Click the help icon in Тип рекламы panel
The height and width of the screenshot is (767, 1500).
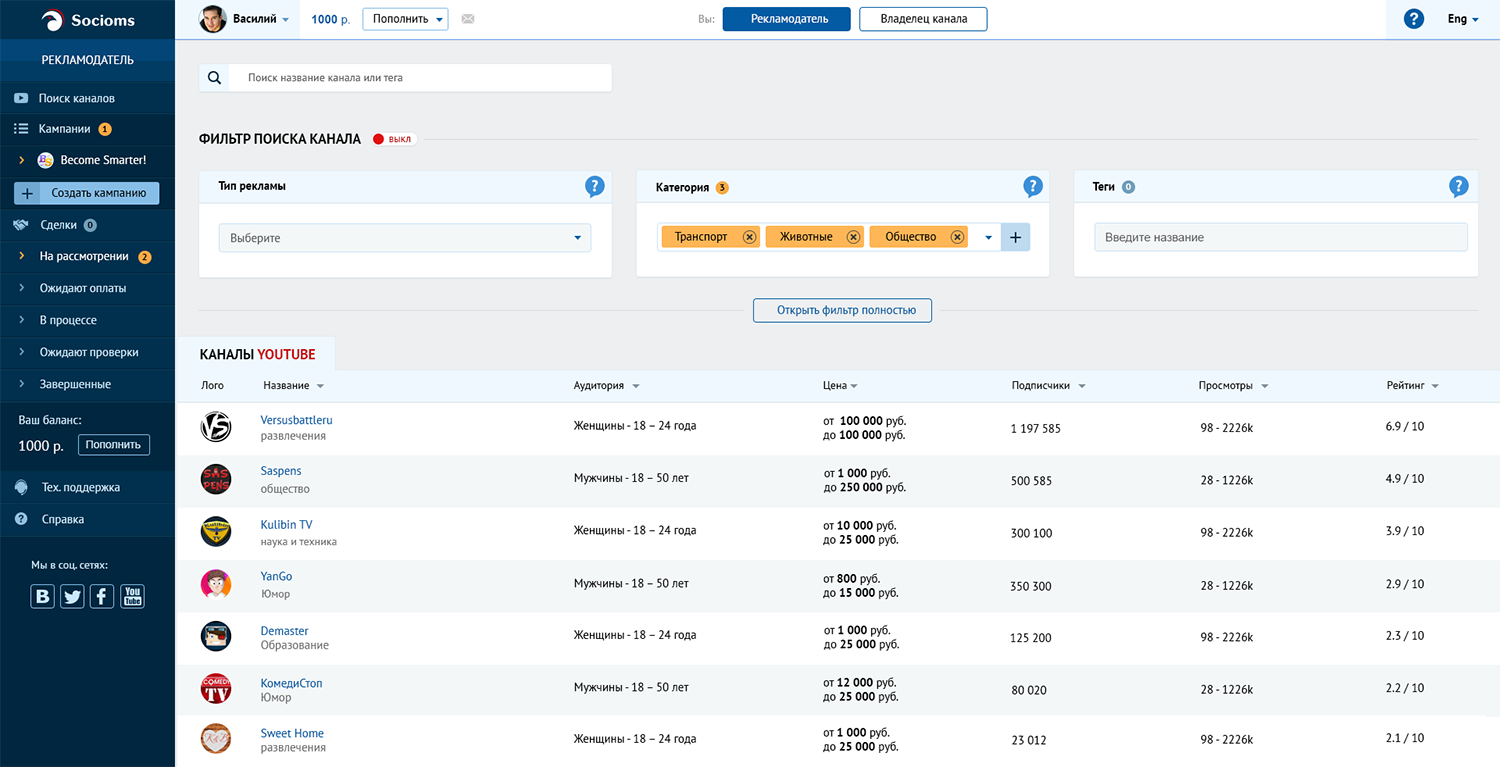pos(595,187)
